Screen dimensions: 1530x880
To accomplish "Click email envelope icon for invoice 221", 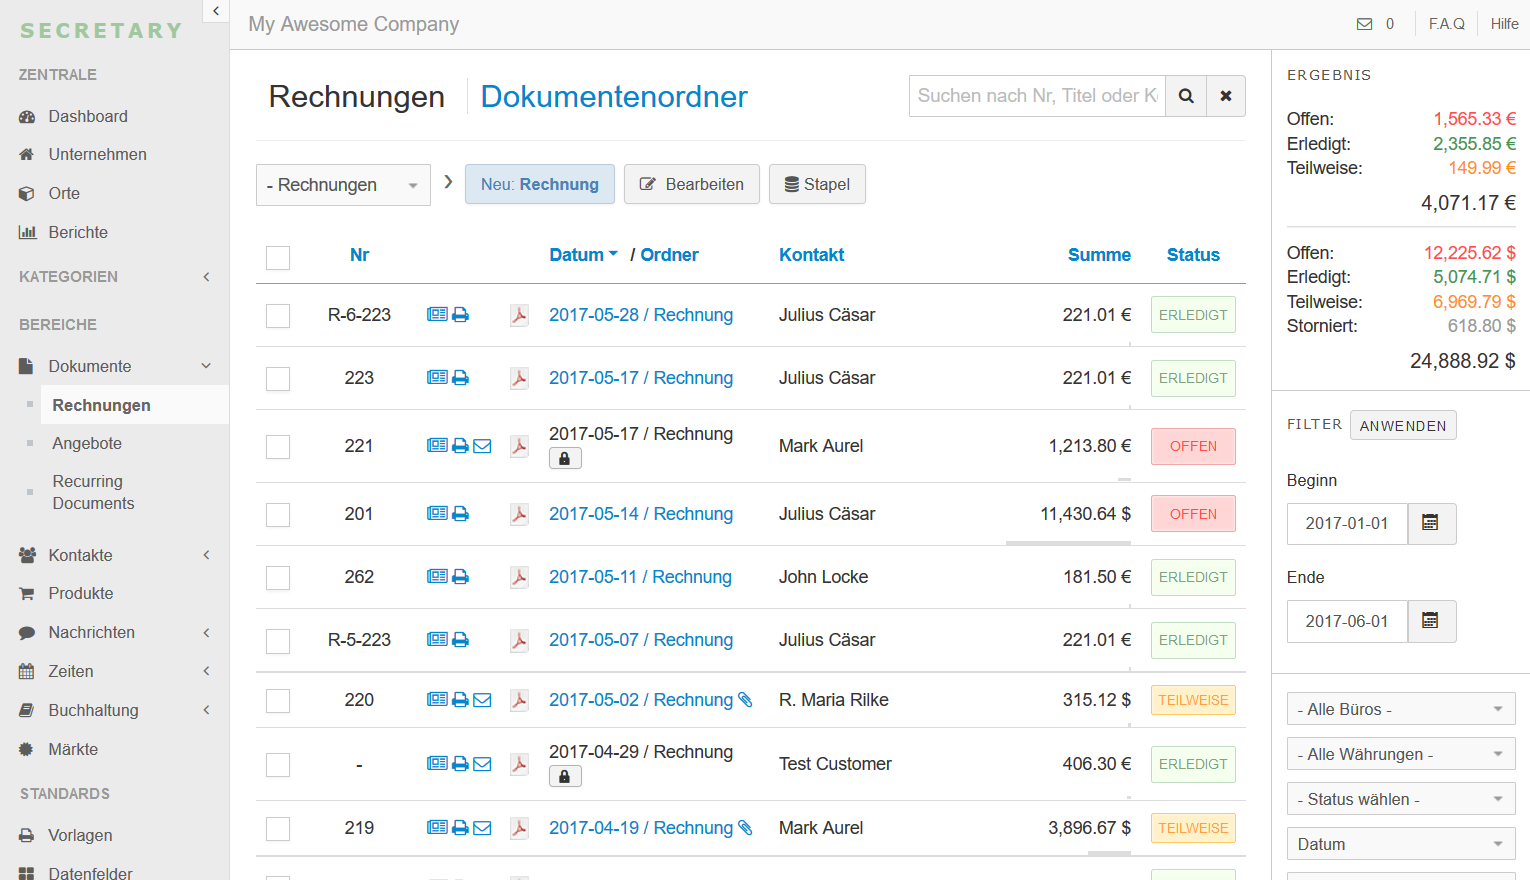I will click(x=482, y=446).
